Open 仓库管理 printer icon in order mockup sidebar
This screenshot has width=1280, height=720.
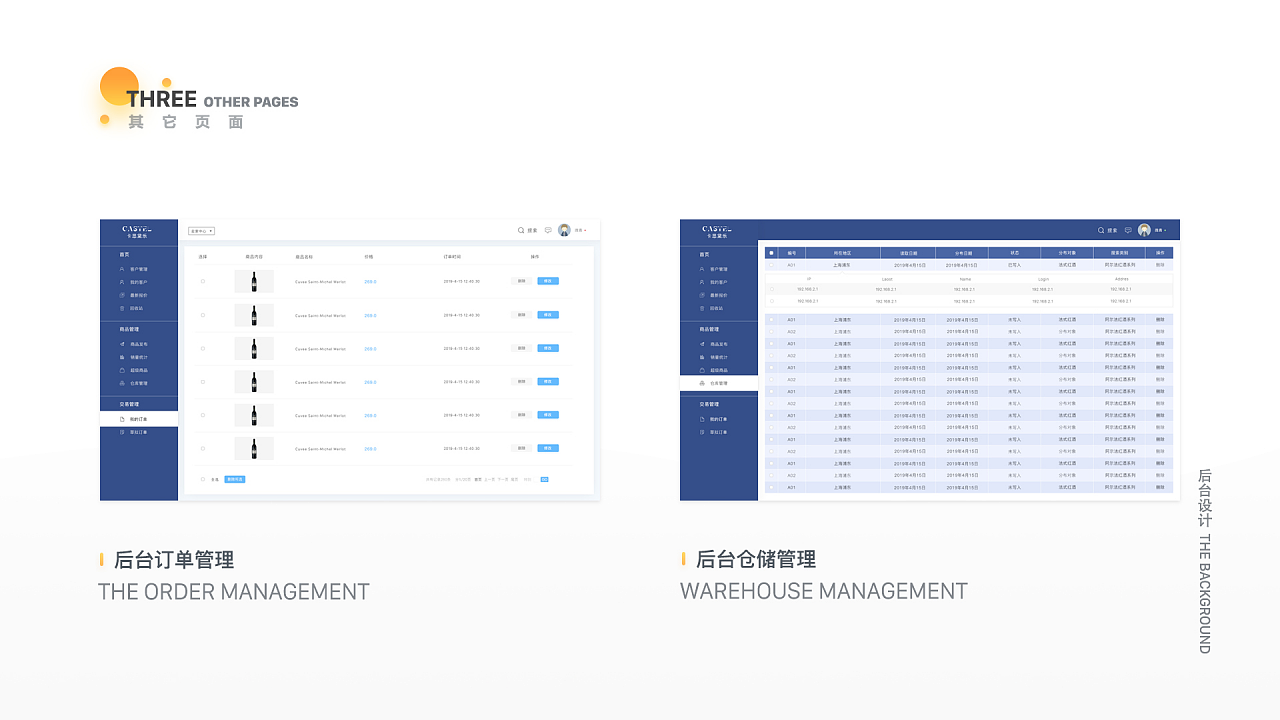122,383
